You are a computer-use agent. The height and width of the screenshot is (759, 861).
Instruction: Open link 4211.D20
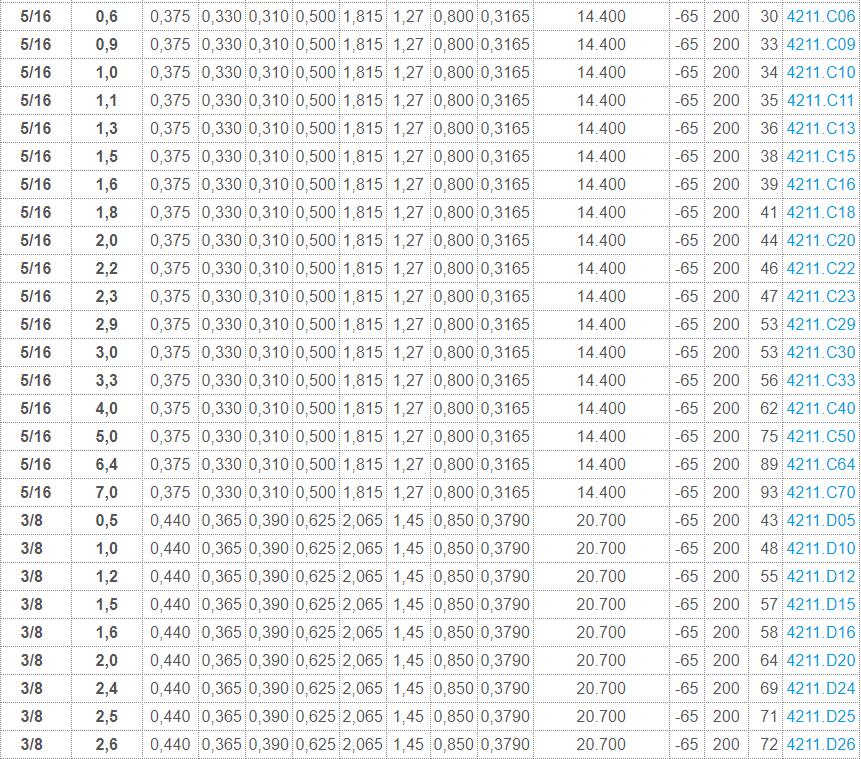pos(820,661)
